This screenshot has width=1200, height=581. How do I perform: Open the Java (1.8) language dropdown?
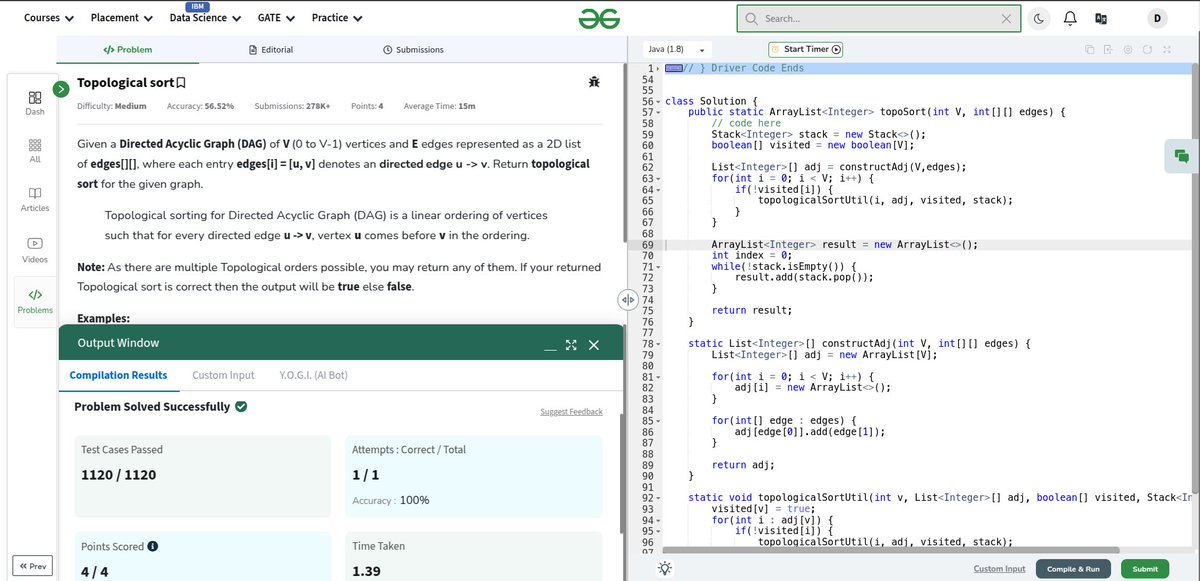[x=677, y=49]
